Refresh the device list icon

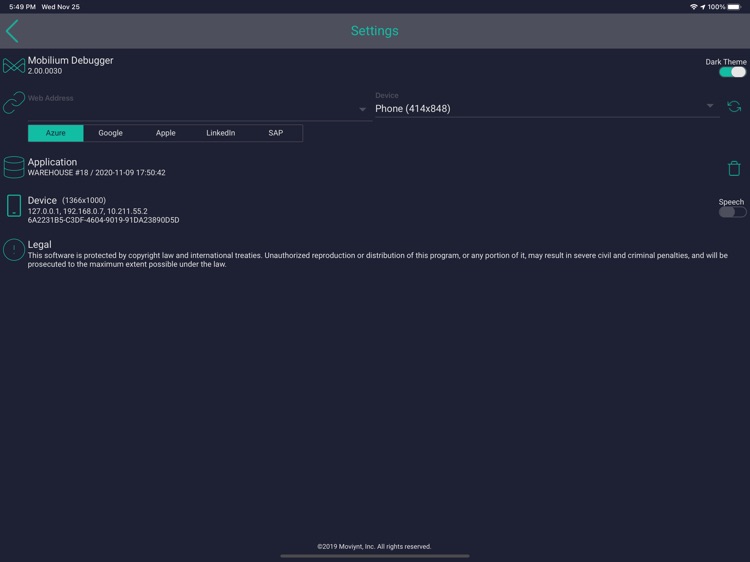pyautogui.click(x=734, y=106)
